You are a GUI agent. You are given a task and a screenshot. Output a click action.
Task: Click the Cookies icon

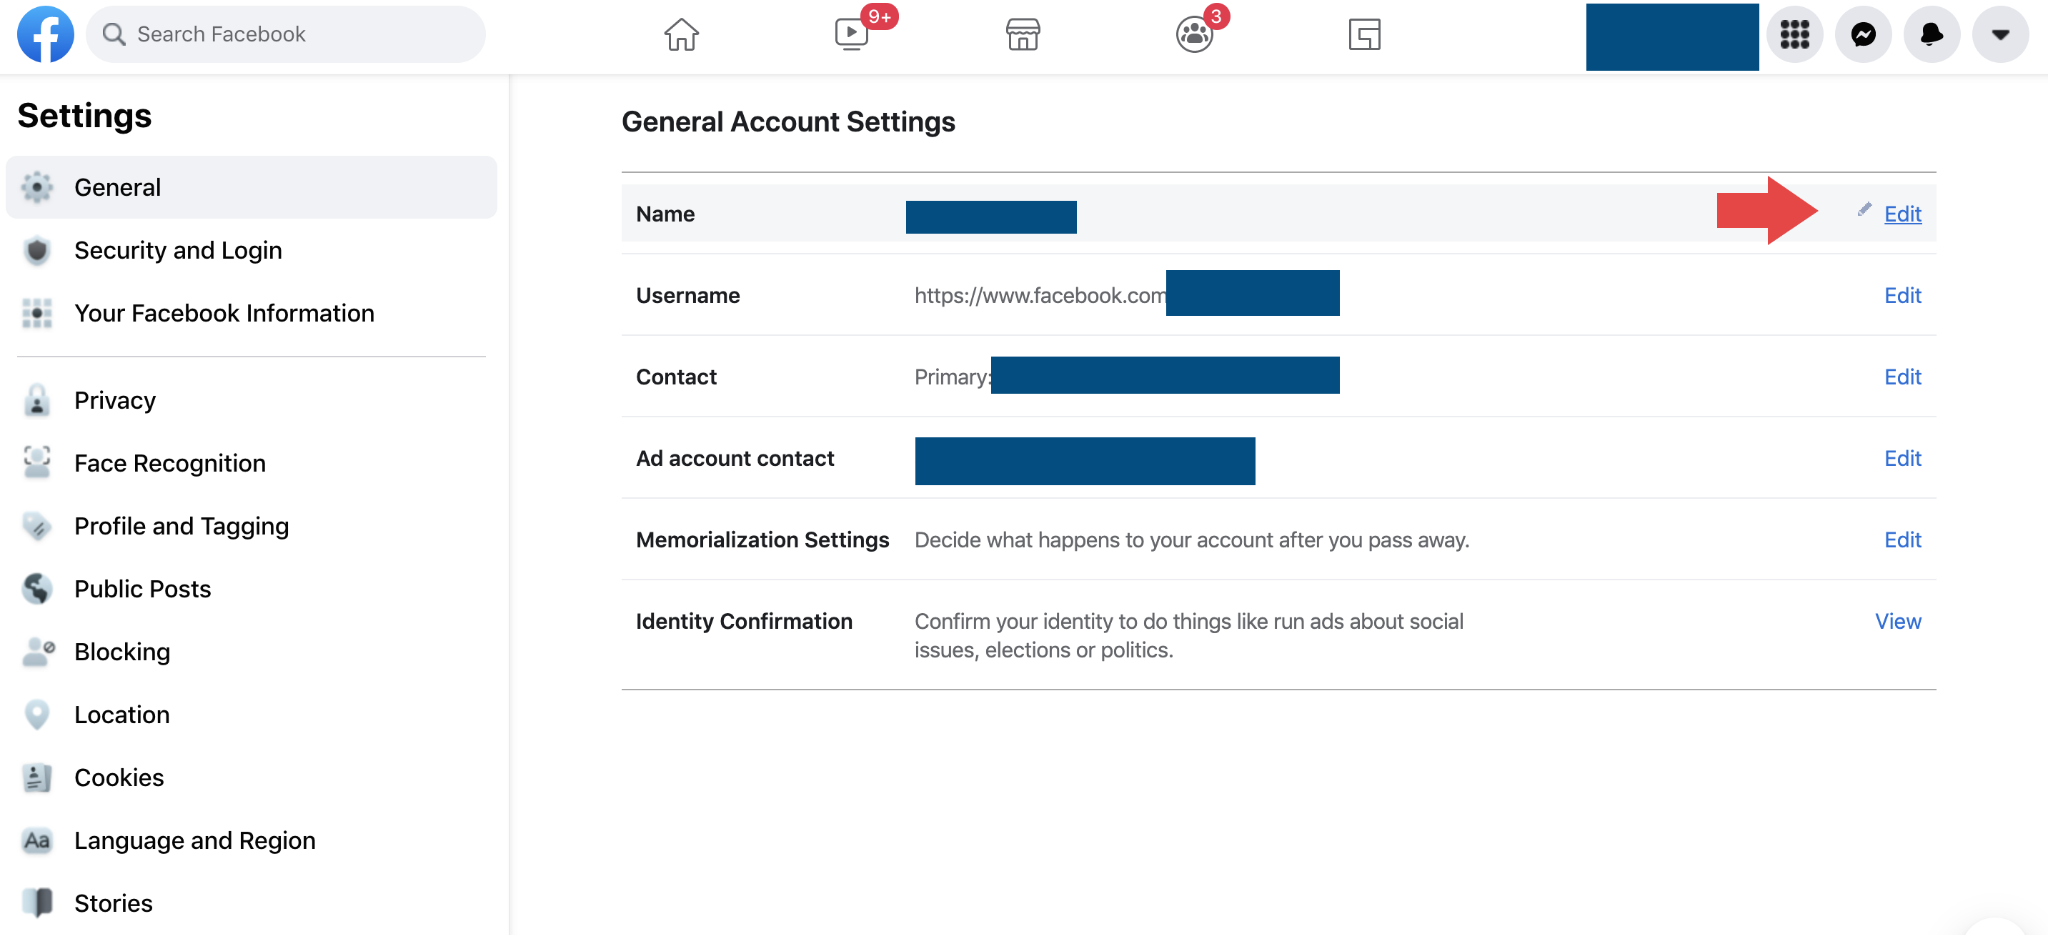click(37, 778)
